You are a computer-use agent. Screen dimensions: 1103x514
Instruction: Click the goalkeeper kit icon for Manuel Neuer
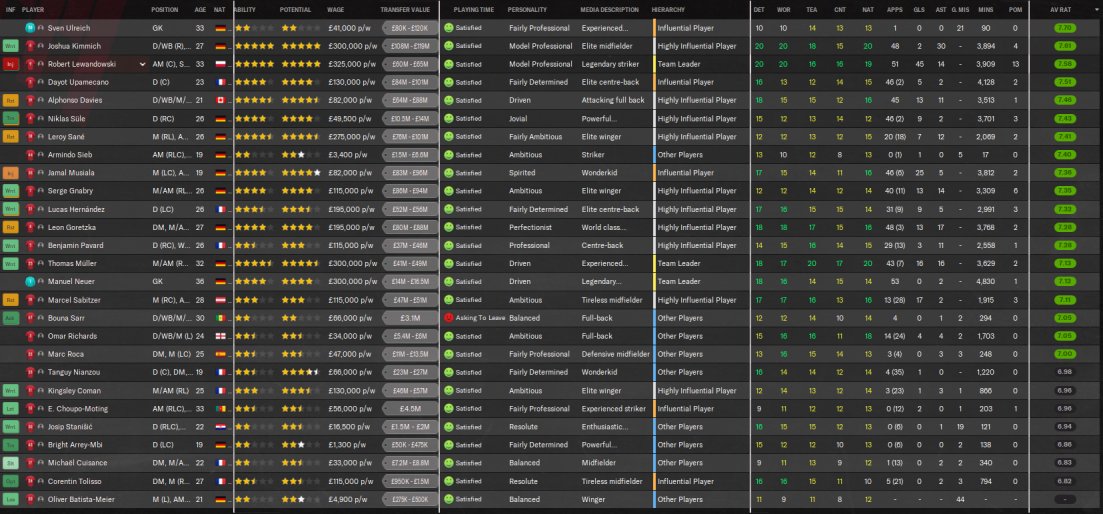(x=30, y=281)
